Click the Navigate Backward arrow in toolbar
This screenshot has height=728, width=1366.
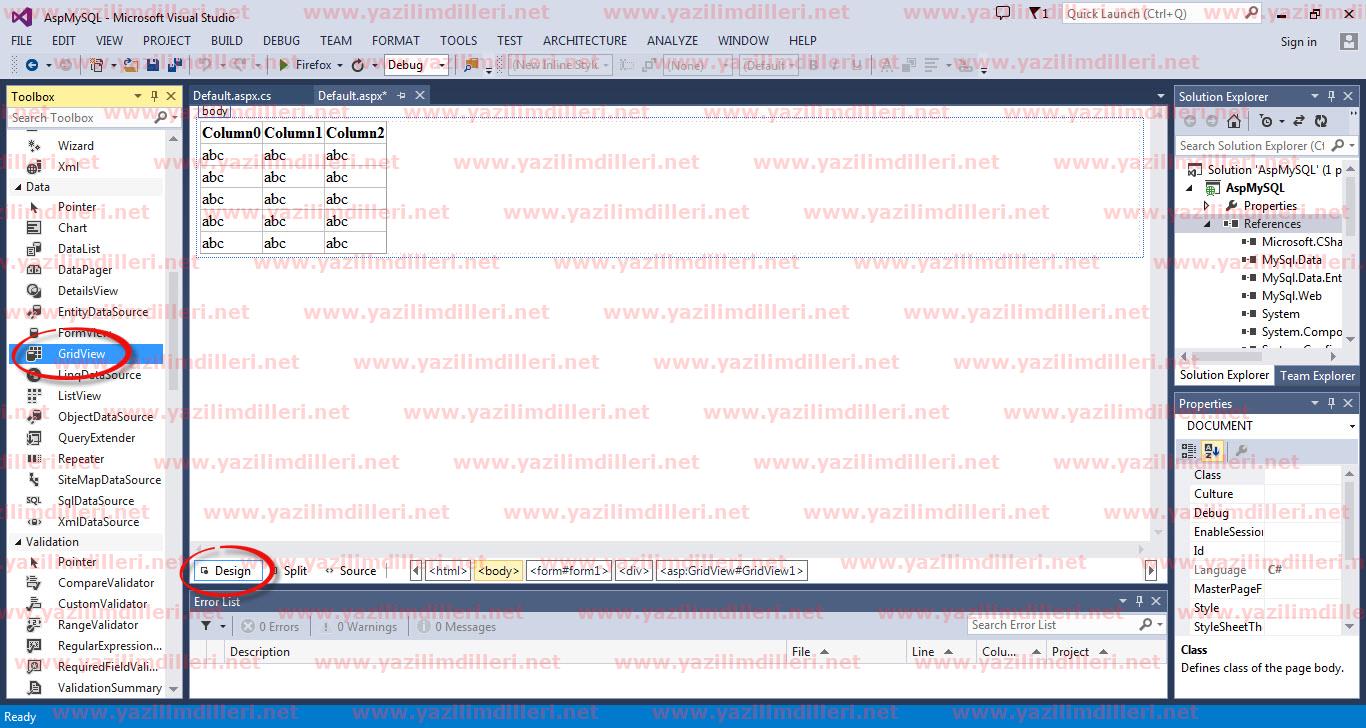click(x=32, y=65)
